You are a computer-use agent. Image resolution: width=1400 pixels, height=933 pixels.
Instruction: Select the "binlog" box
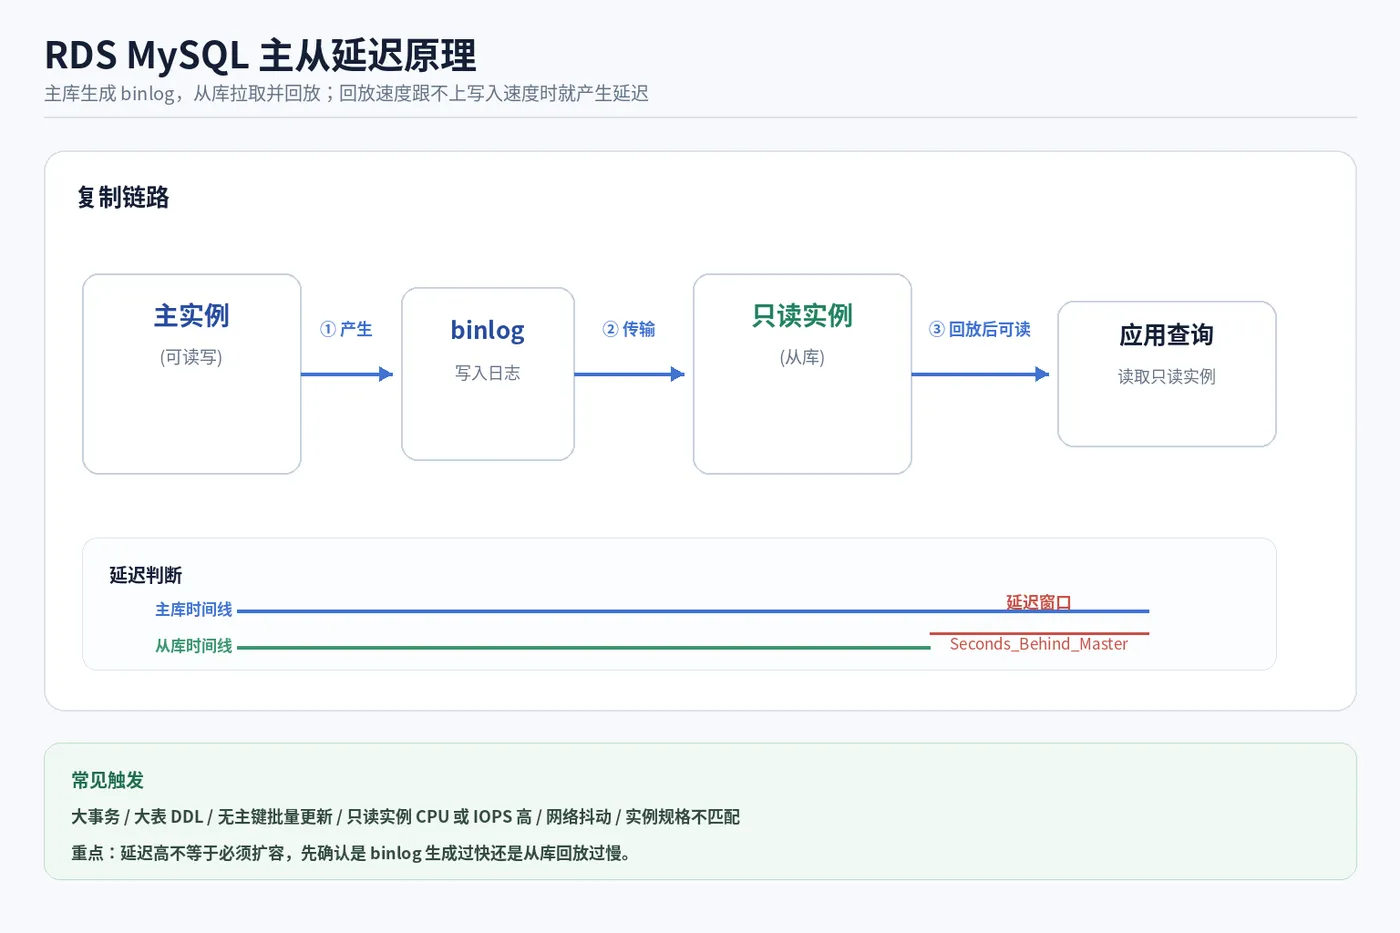click(488, 374)
